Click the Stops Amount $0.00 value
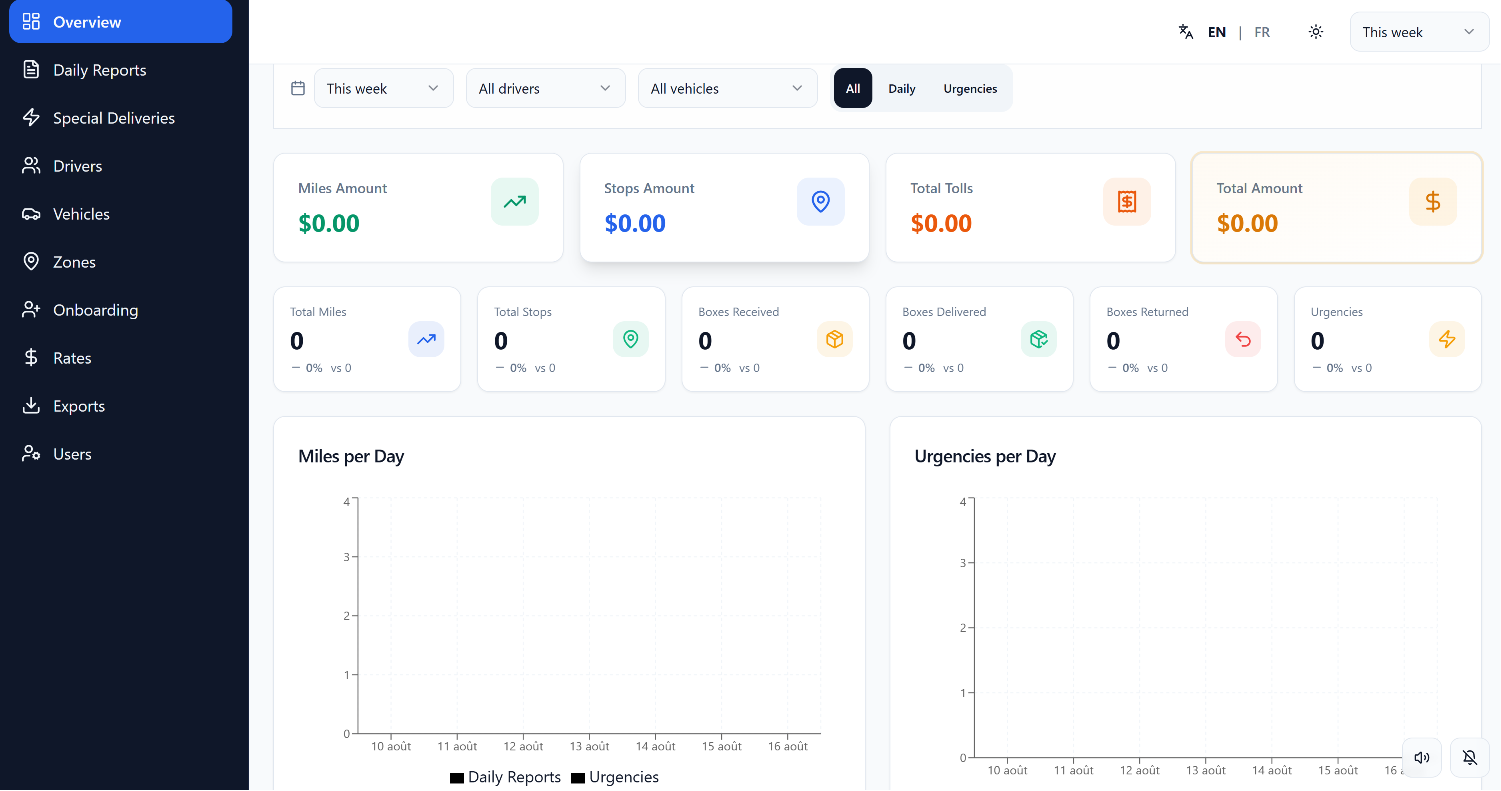Viewport: 1501px width, 791px height. [635, 223]
